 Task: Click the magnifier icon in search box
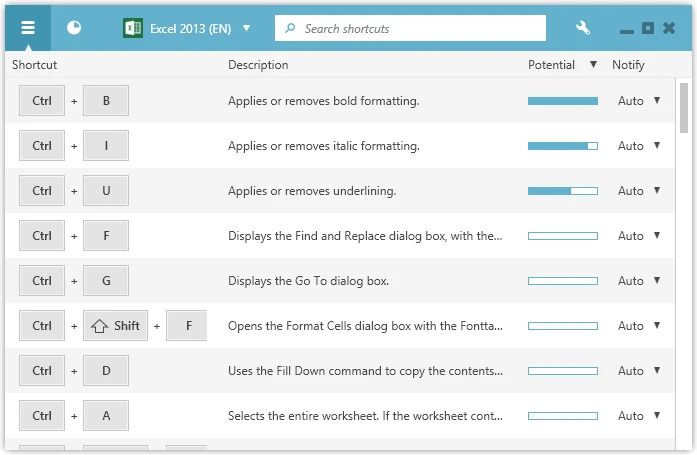click(291, 28)
